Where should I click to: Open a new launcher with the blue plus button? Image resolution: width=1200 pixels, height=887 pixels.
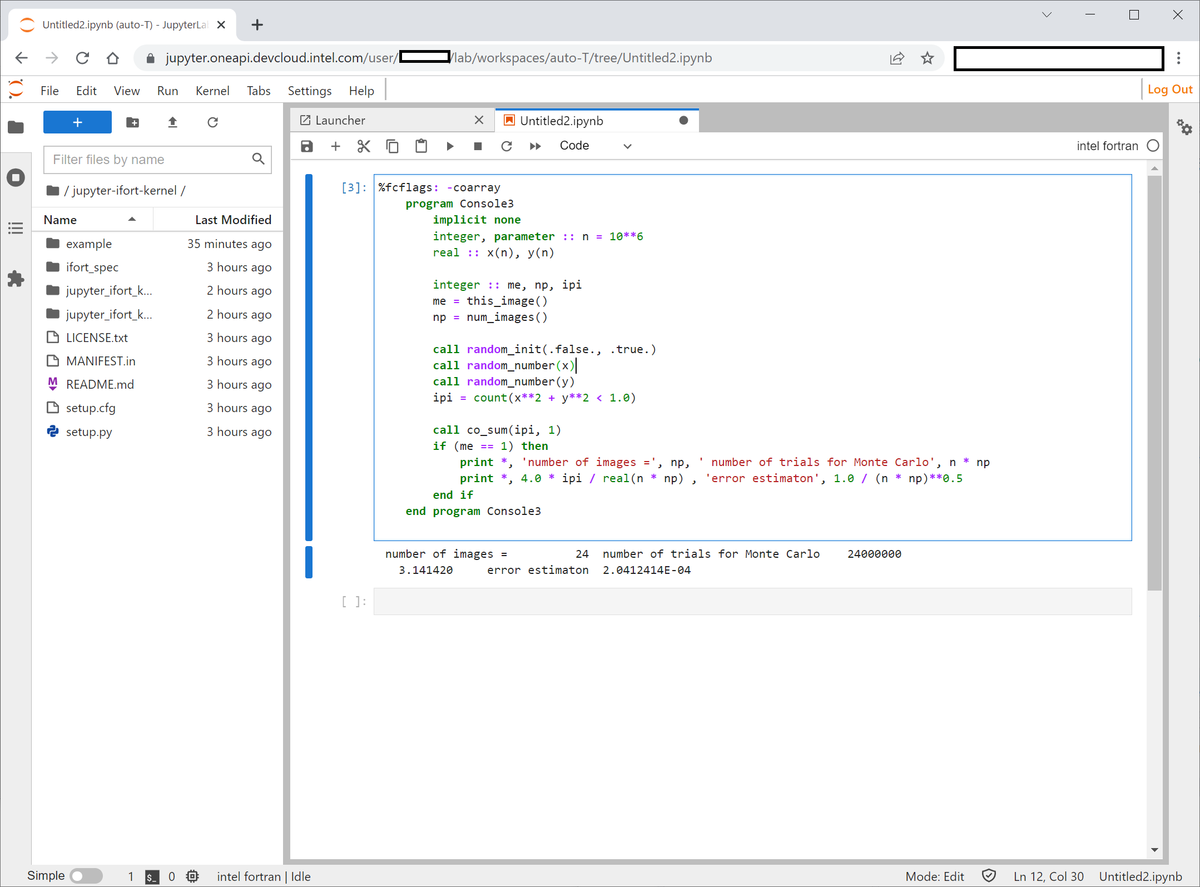click(77, 121)
